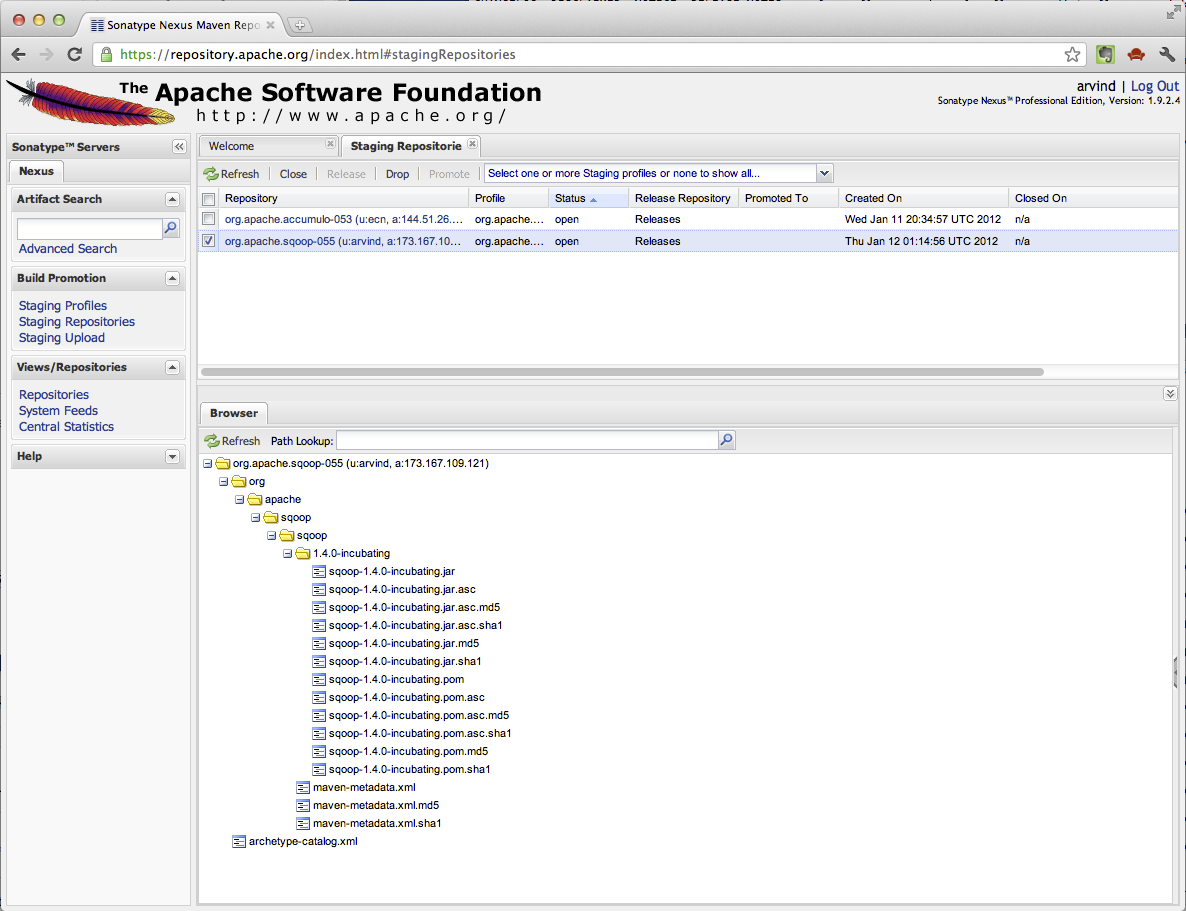
Task: Click the Close repository button
Action: (293, 174)
